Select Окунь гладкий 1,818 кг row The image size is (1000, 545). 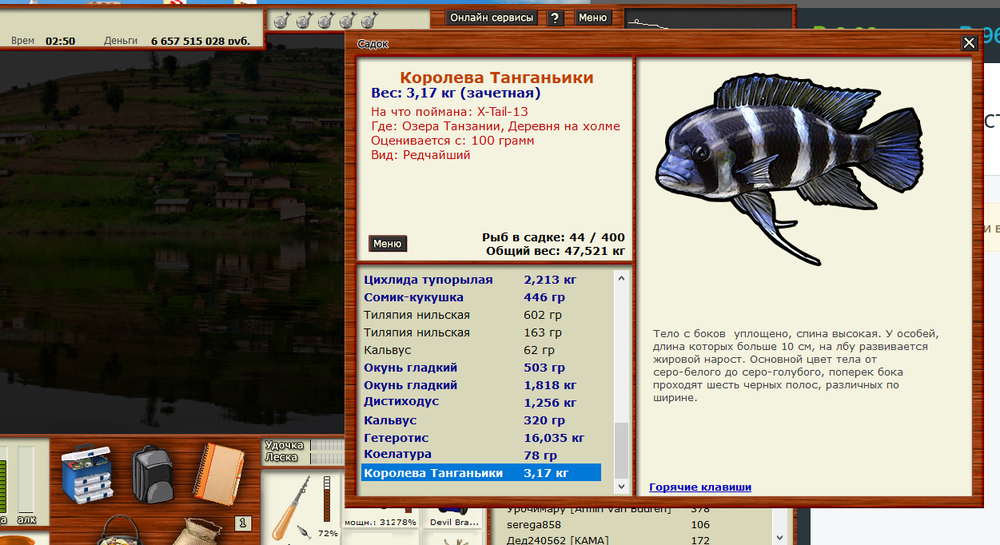(x=482, y=385)
